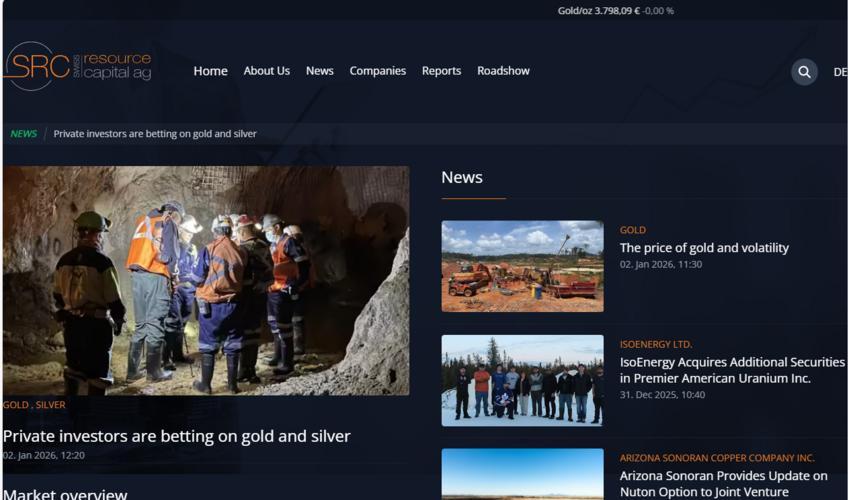Click the SRC Swiss Resource Capital logo

[x=77, y=66]
